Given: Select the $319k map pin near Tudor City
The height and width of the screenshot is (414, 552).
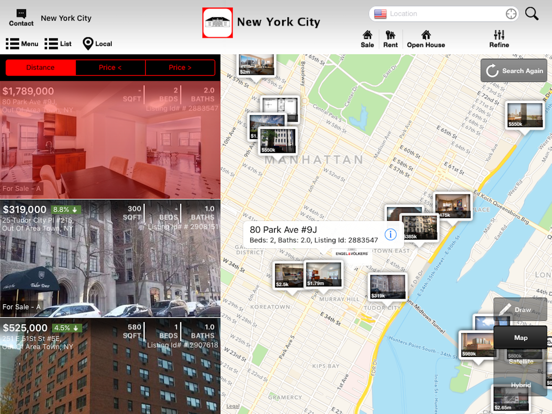Looking at the screenshot, I should [388, 287].
